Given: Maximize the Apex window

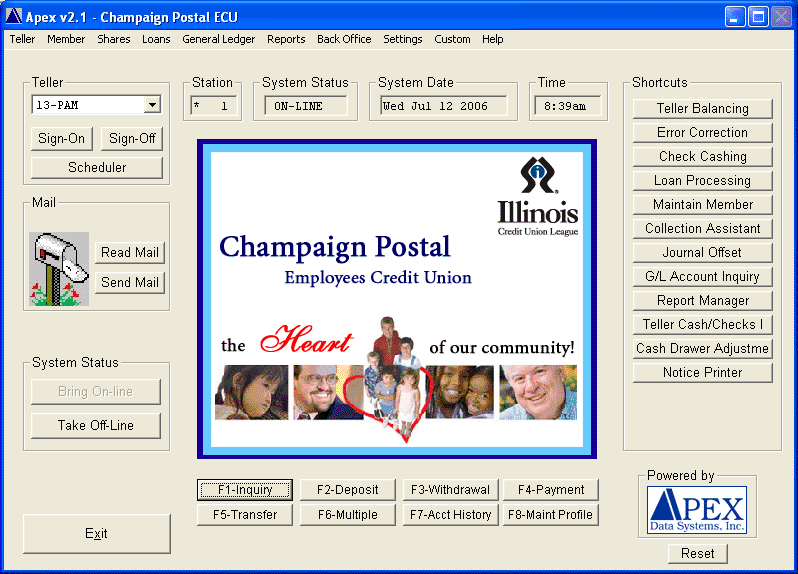Looking at the screenshot, I should point(758,17).
